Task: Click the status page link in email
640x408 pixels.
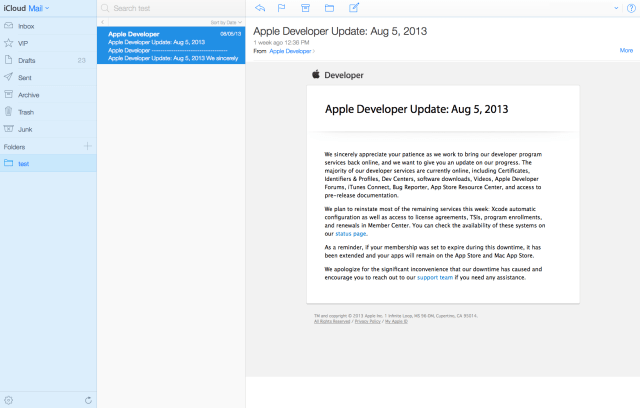Action: click(352, 233)
